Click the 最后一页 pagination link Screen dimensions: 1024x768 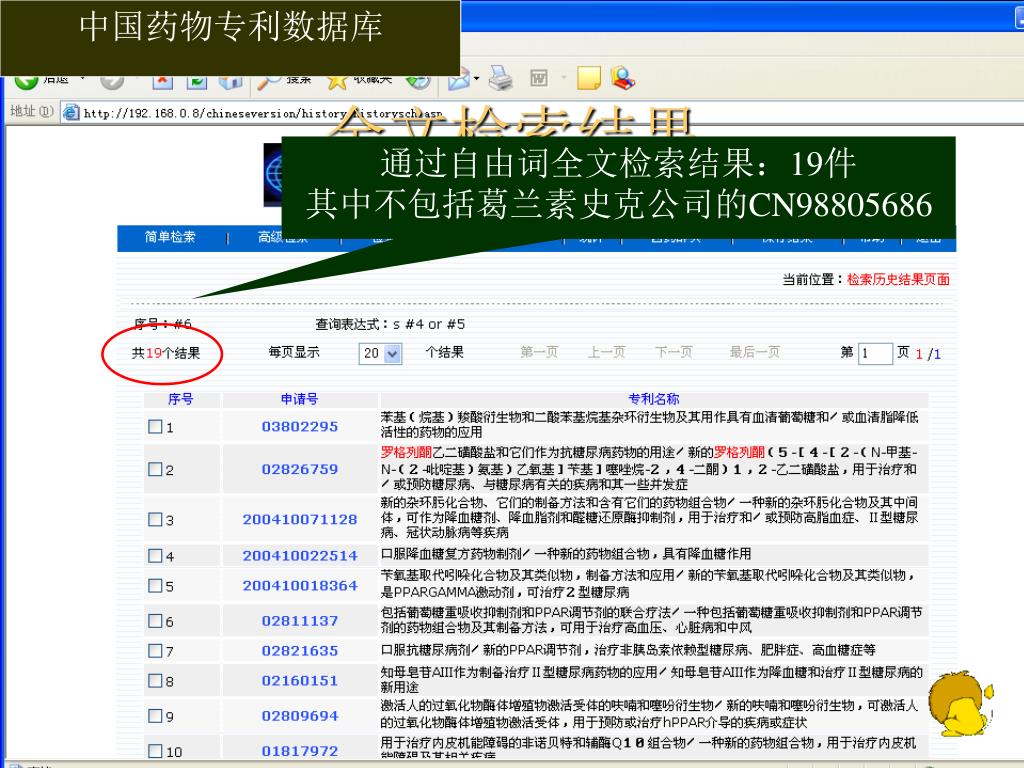click(755, 352)
